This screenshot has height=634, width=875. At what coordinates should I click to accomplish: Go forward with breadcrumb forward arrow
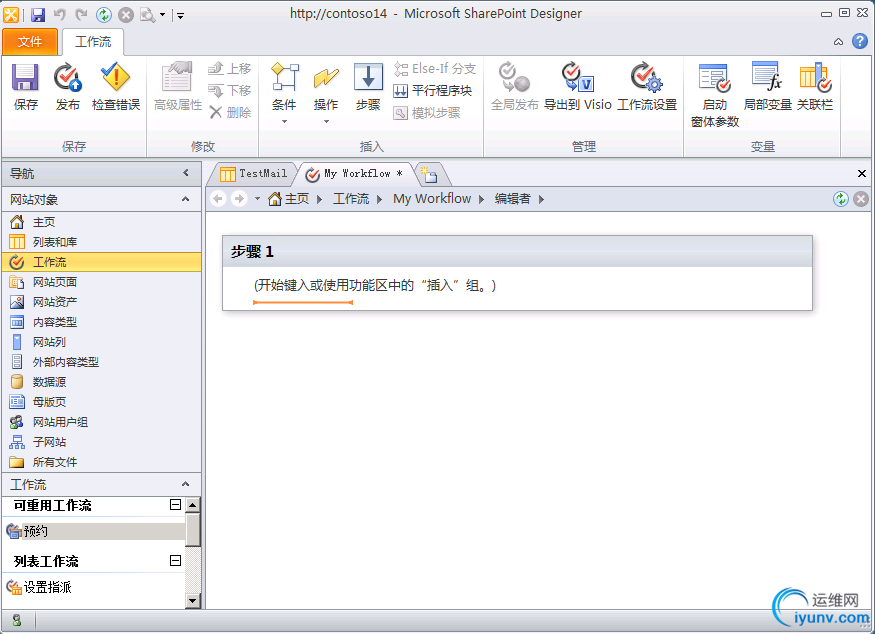239,199
